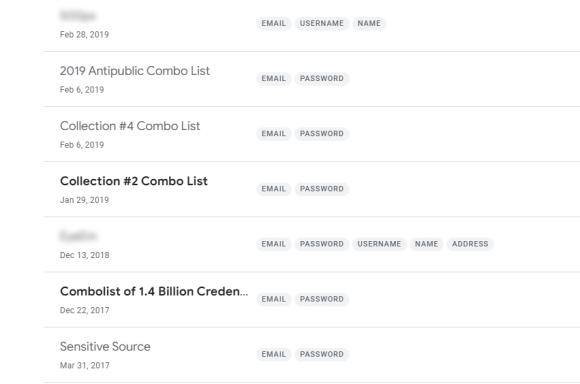Click USERNAME tag on Feb 28, 2019 row
This screenshot has width=580, height=384.
click(x=322, y=23)
